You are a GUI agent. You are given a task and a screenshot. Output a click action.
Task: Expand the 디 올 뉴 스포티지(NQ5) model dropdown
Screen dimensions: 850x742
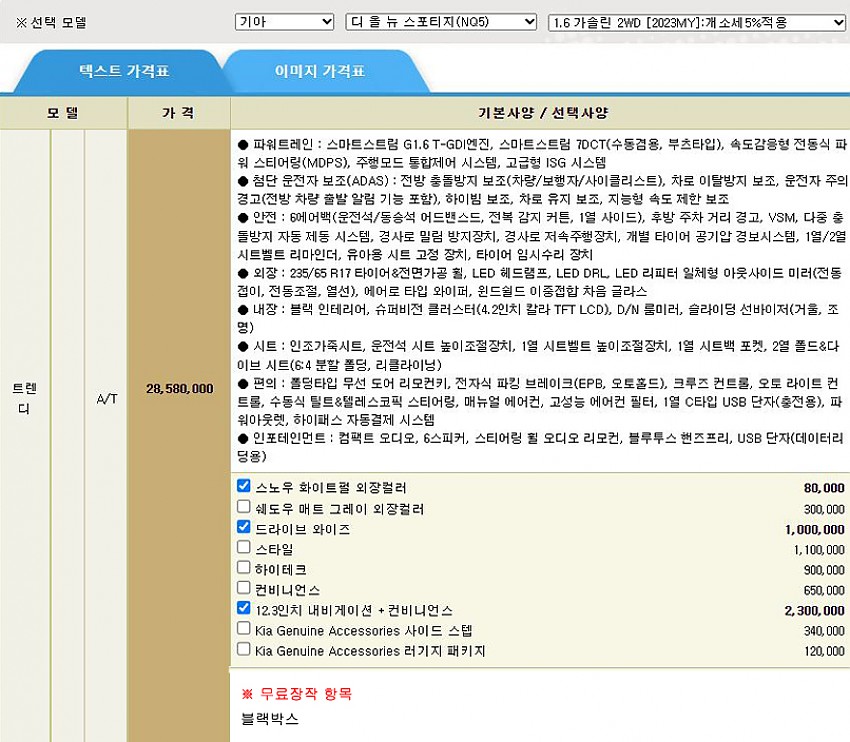[x=440, y=22]
